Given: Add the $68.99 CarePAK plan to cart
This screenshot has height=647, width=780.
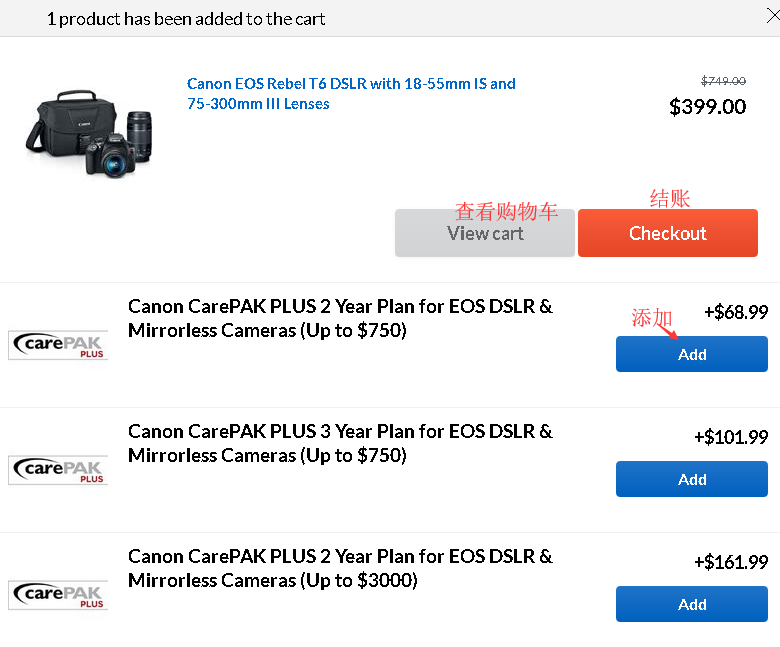Looking at the screenshot, I should pos(691,354).
